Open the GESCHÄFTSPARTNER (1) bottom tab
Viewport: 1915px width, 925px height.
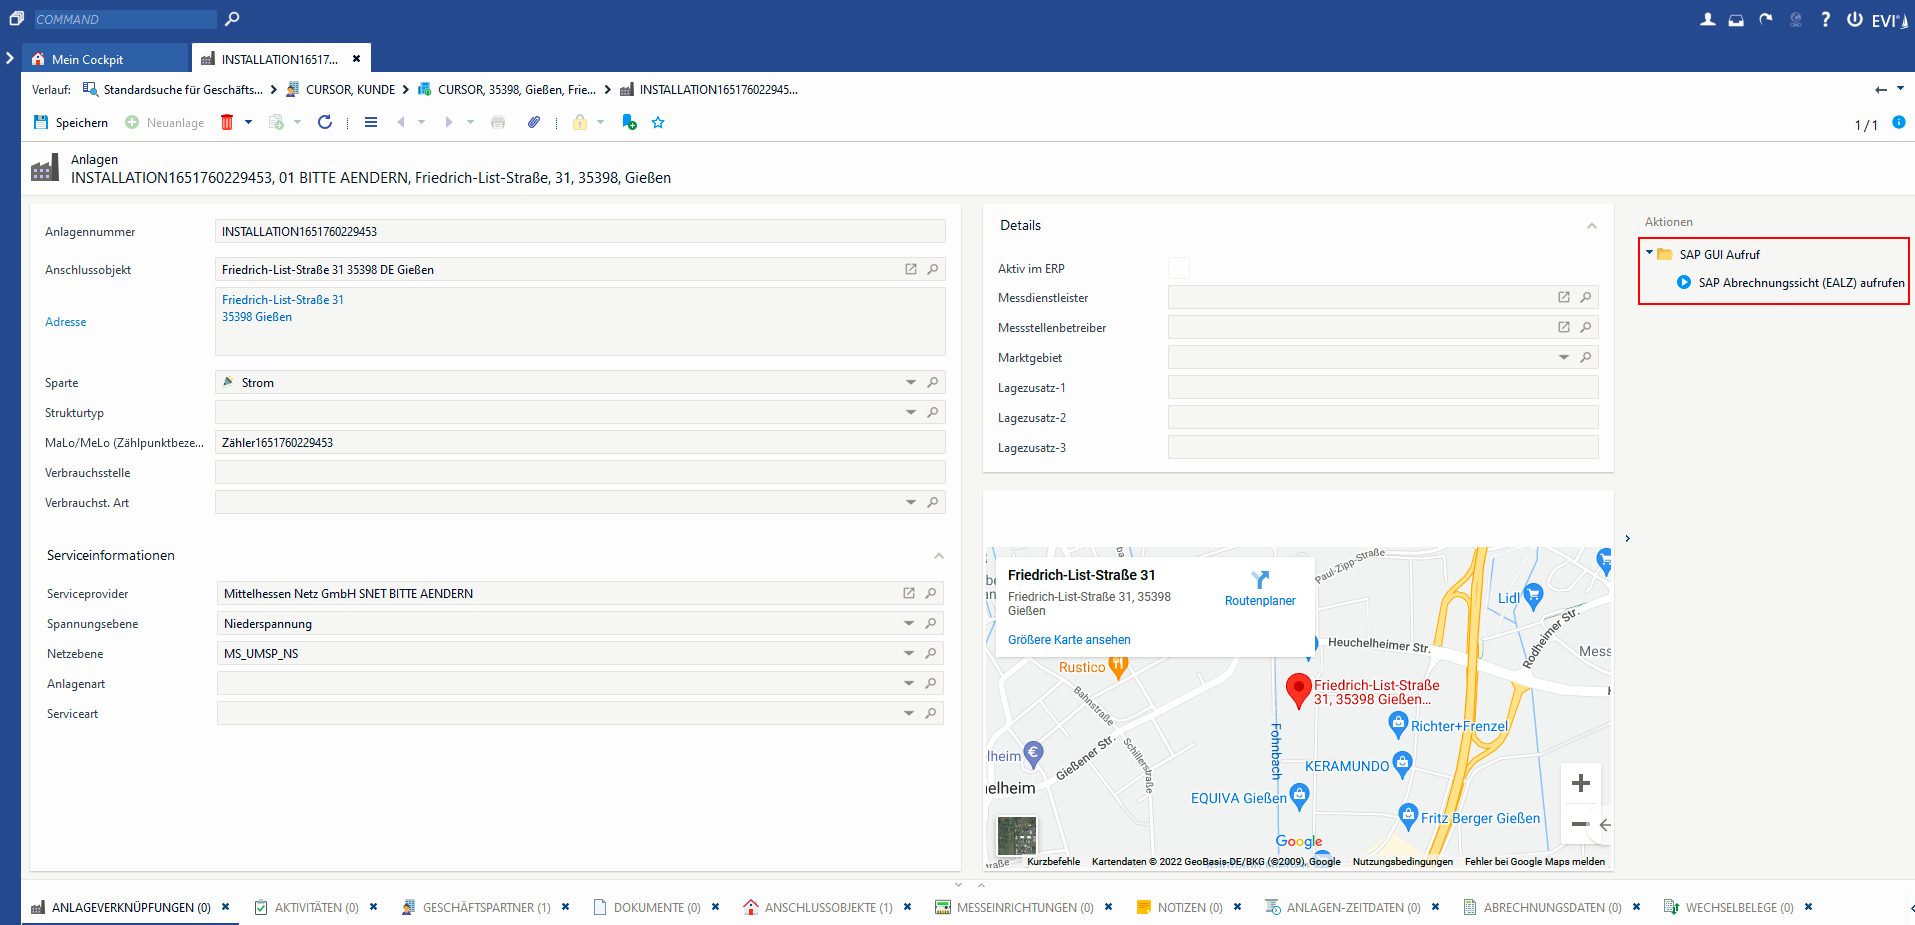point(486,907)
